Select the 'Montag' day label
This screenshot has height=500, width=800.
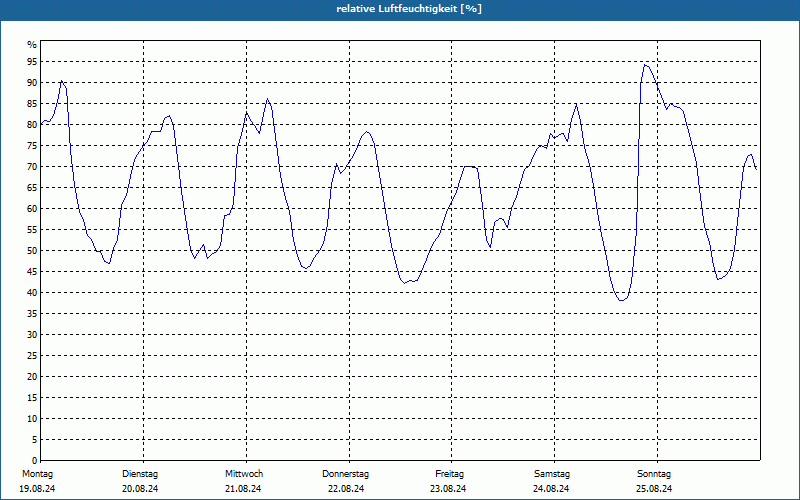point(38,474)
